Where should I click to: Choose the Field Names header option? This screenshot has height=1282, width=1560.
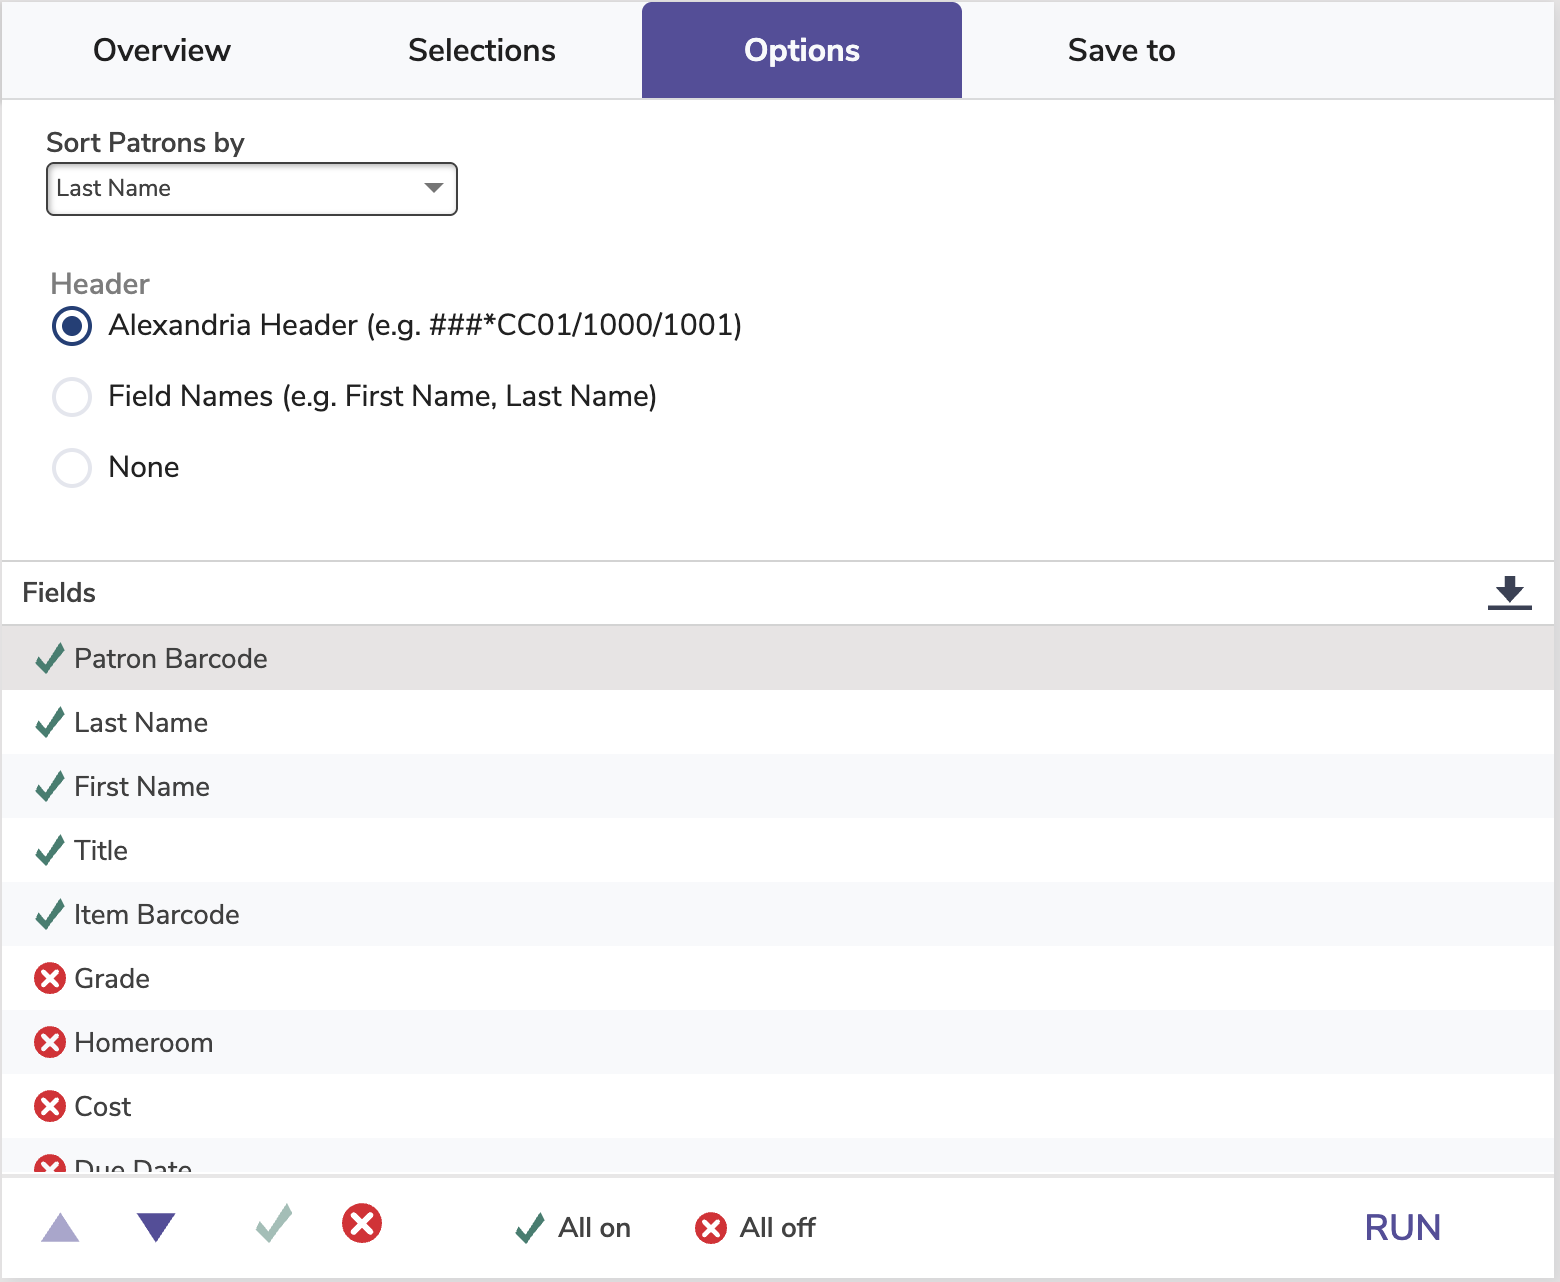click(72, 397)
